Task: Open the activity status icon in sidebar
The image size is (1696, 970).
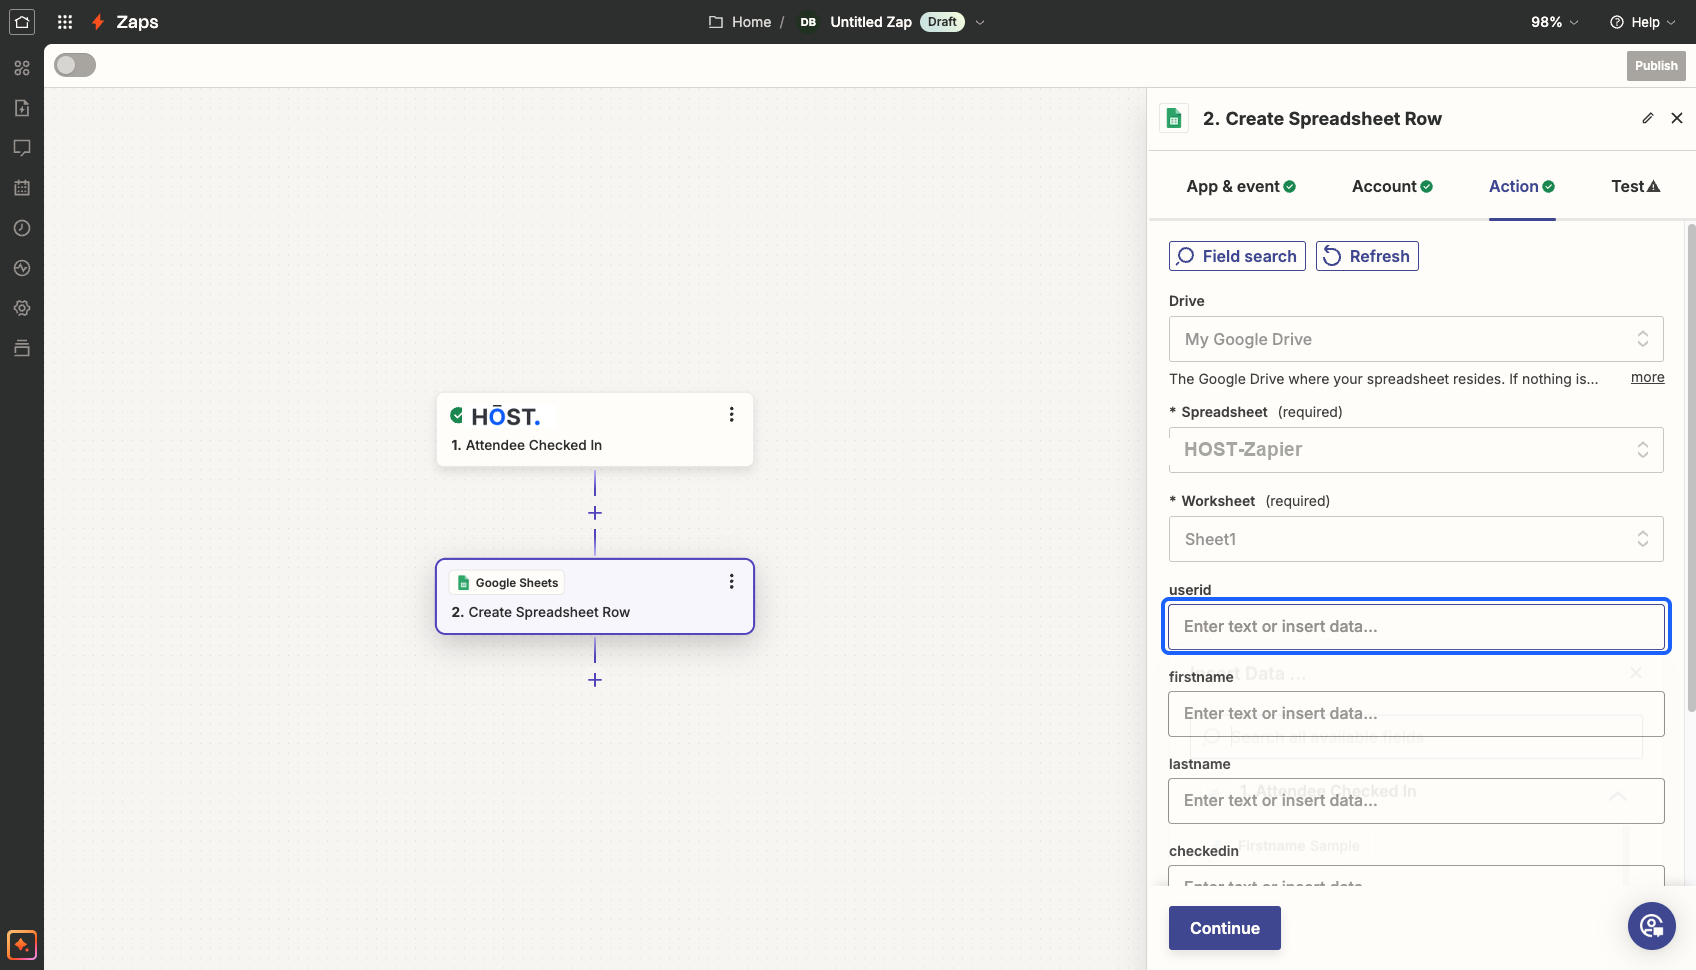Action: click(x=22, y=268)
